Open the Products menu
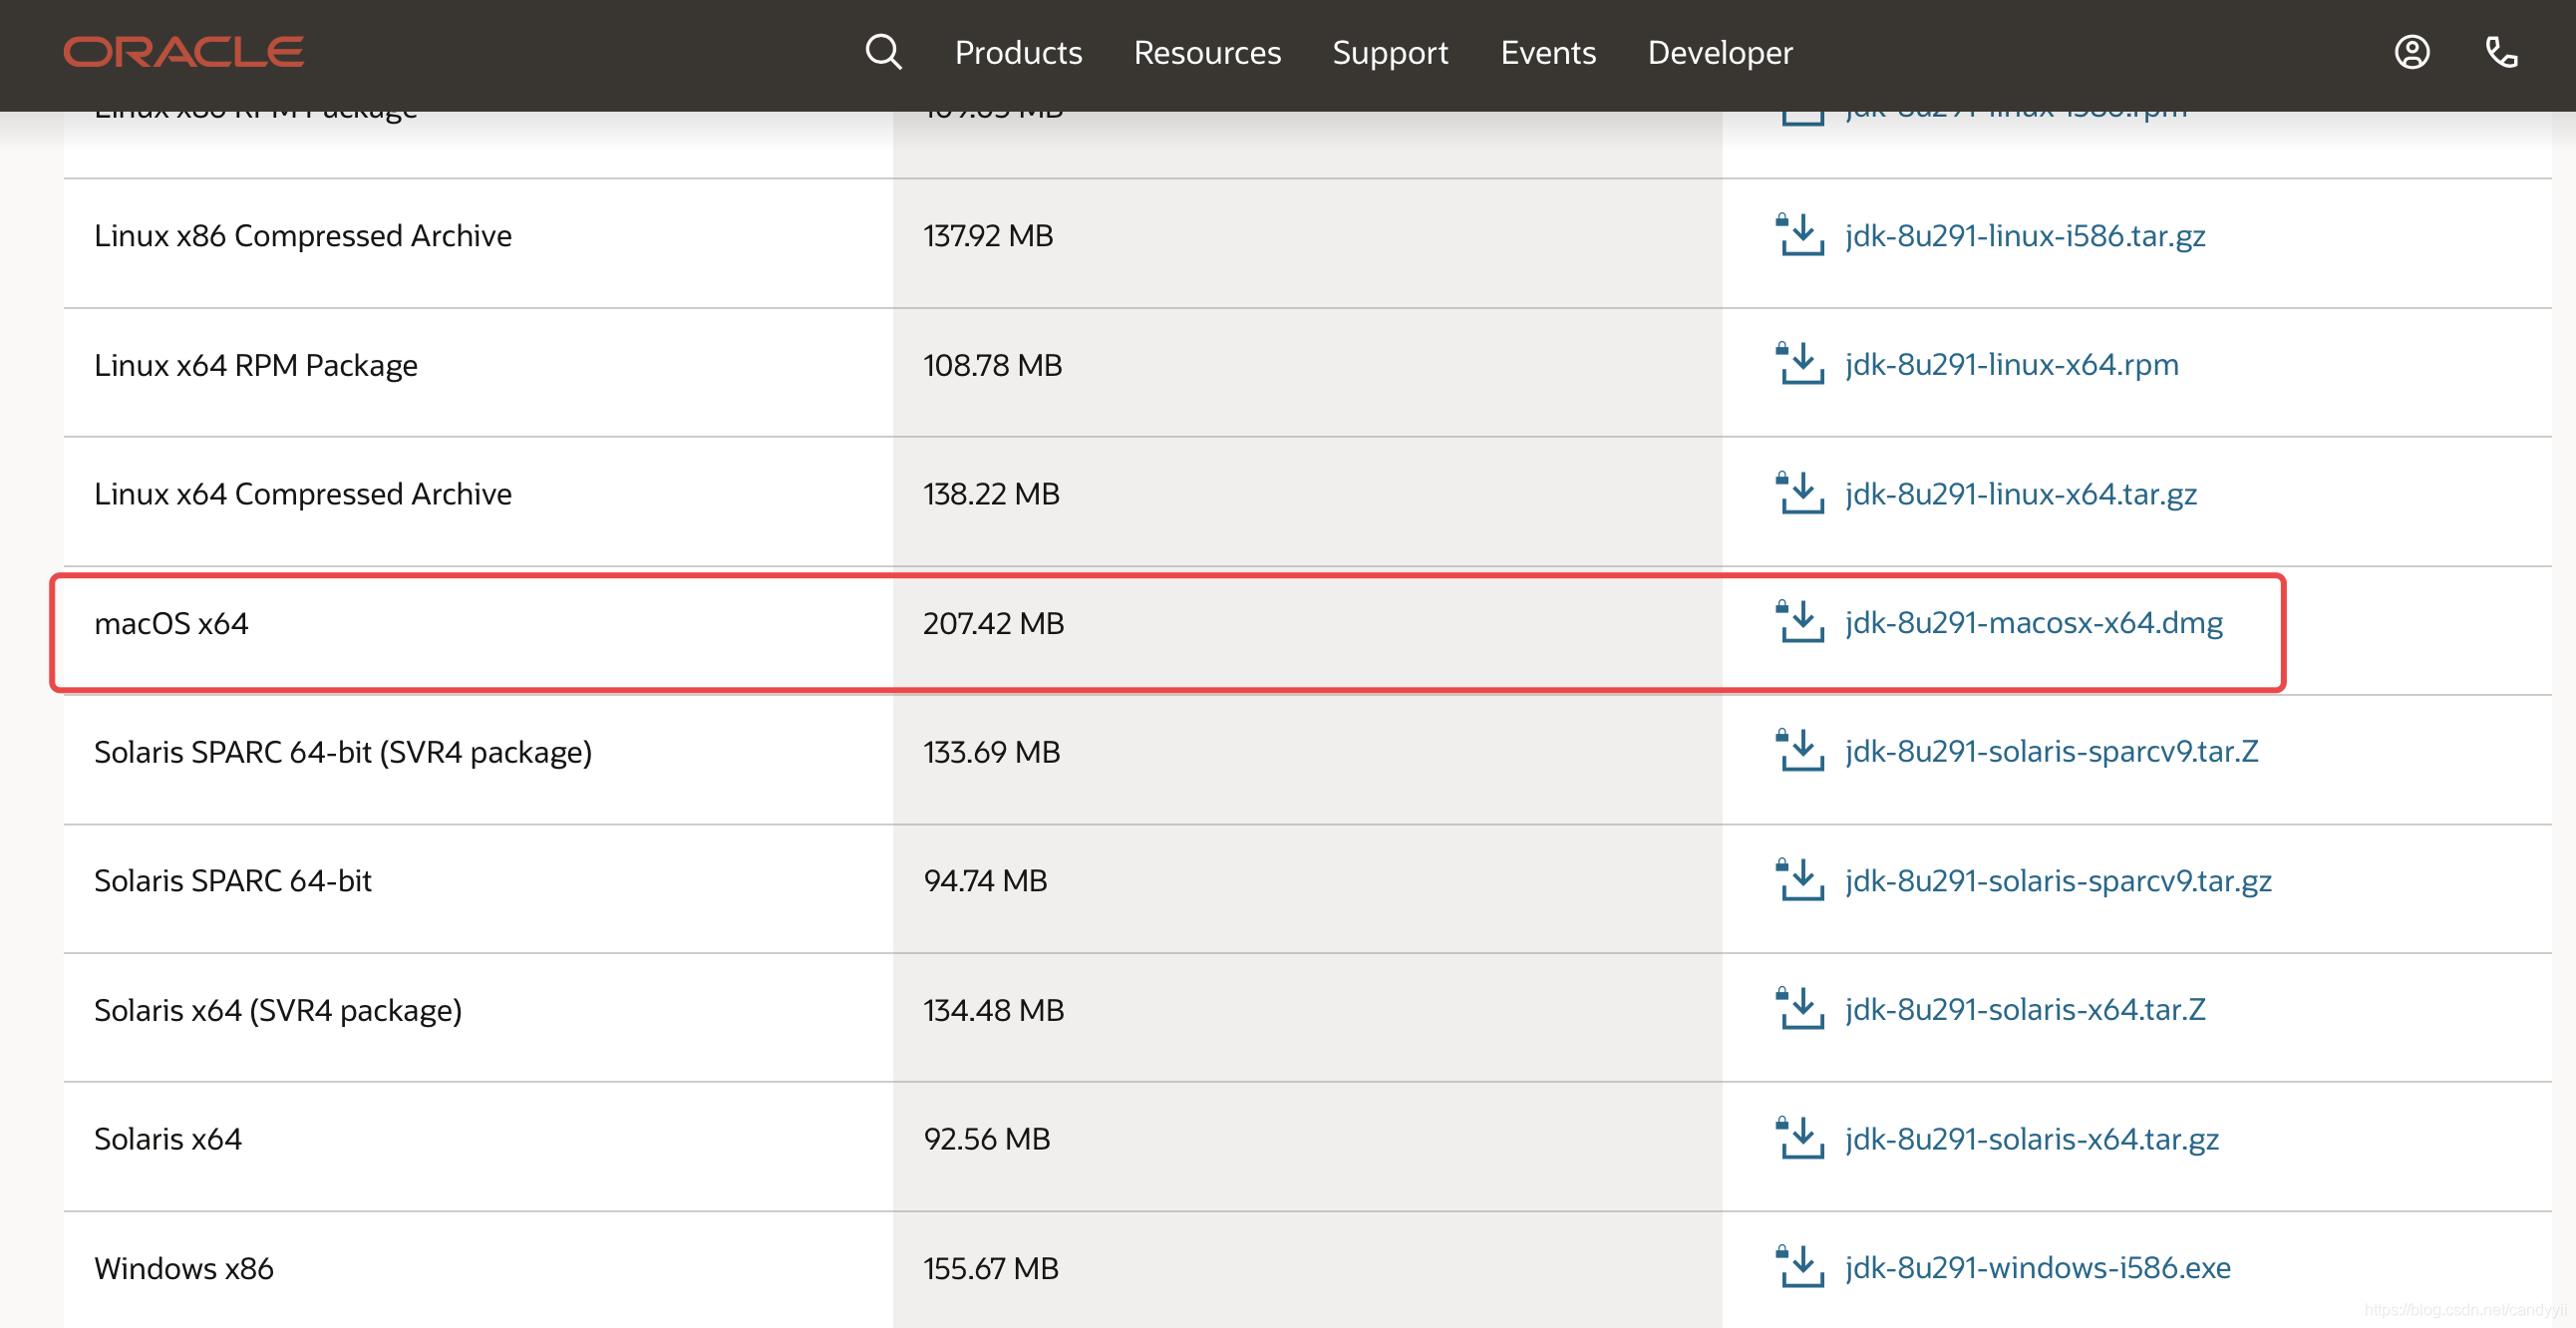This screenshot has width=2576, height=1328. tap(1018, 52)
